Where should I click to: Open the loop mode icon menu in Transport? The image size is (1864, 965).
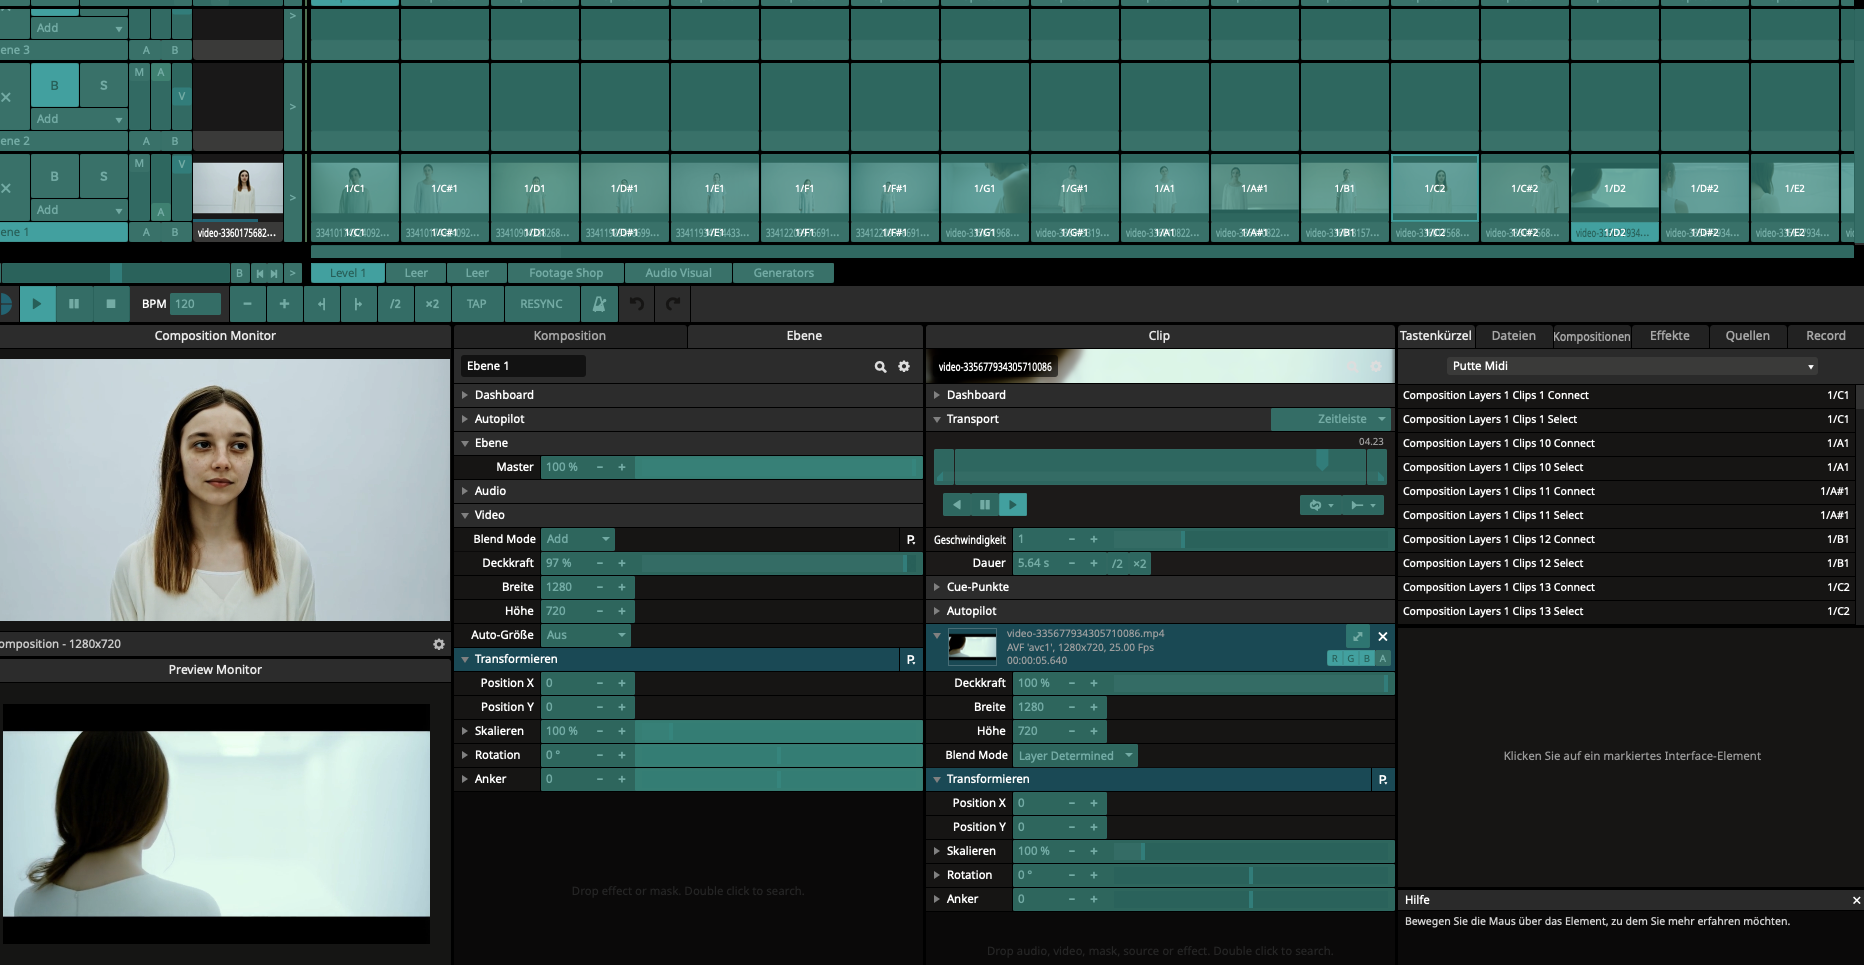(1320, 505)
